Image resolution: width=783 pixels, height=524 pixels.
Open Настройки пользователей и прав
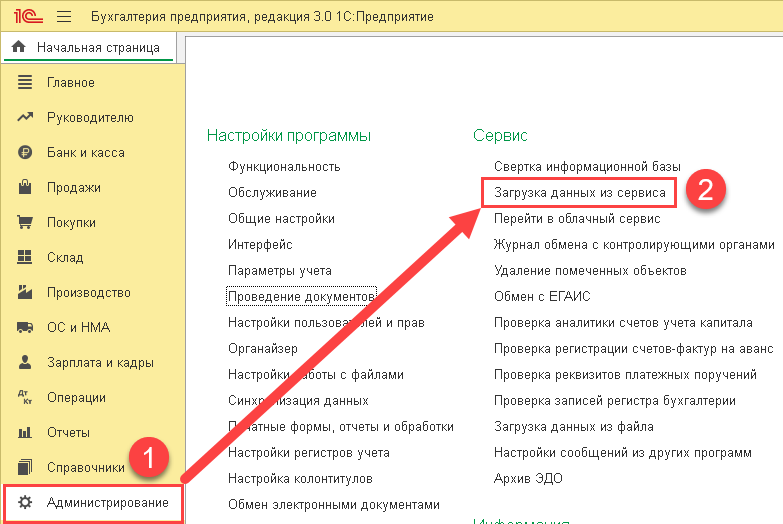(x=326, y=322)
